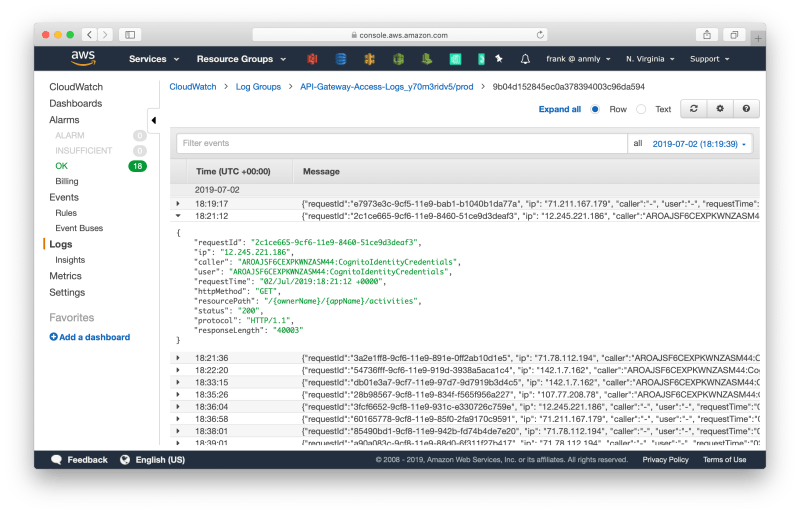Screen dimensions: 800x514
Task: Open Insights under Logs
Action: pos(70,260)
